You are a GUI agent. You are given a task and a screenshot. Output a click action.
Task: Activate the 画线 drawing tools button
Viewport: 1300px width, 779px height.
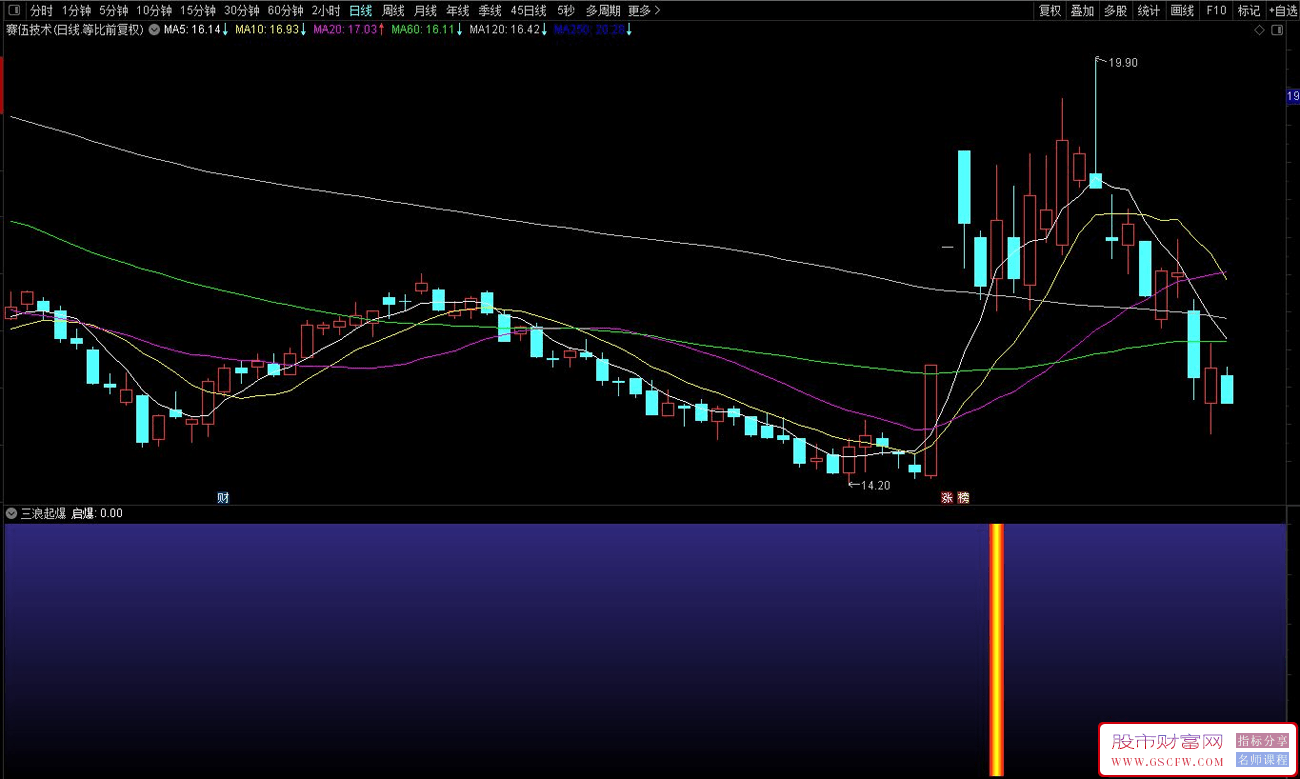[1183, 10]
